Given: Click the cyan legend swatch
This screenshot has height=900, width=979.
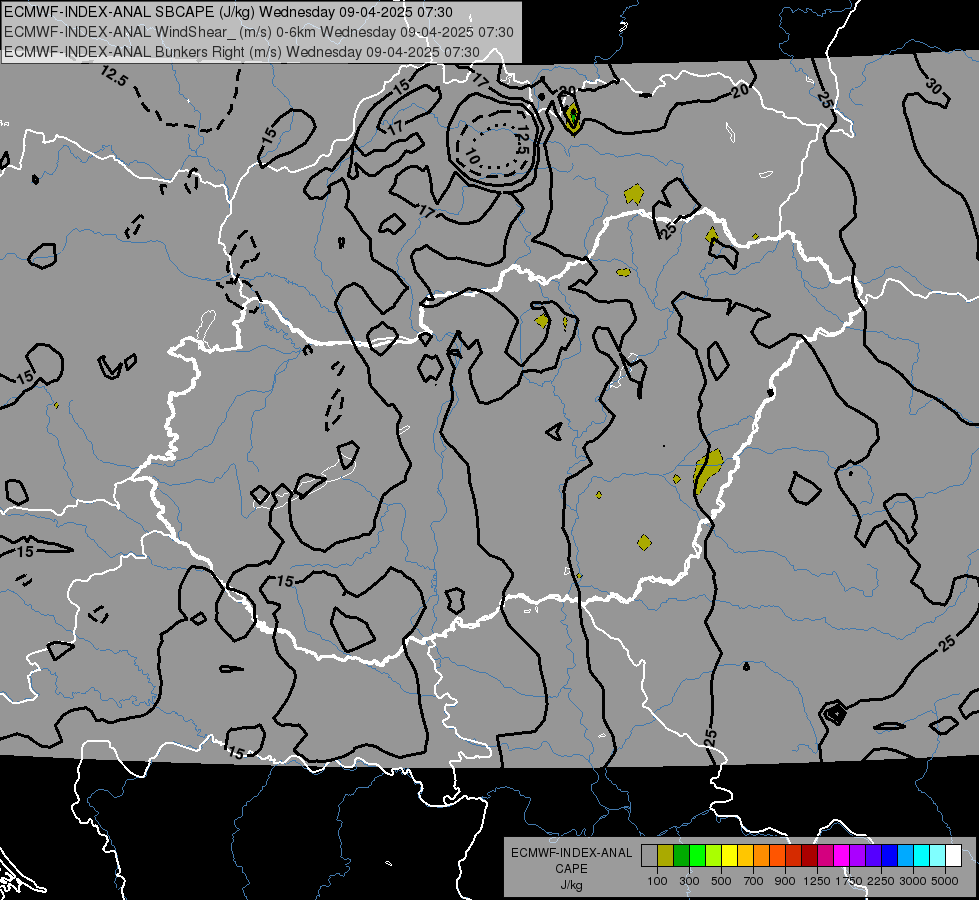Looking at the screenshot, I should (x=922, y=856).
